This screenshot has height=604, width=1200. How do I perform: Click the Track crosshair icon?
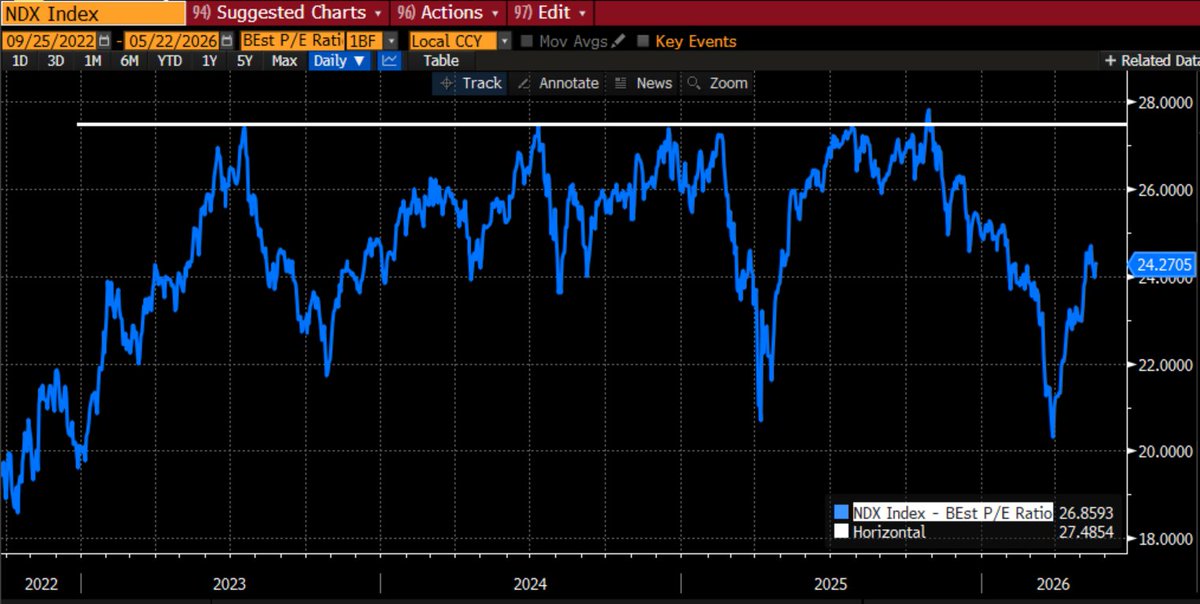pyautogui.click(x=446, y=83)
